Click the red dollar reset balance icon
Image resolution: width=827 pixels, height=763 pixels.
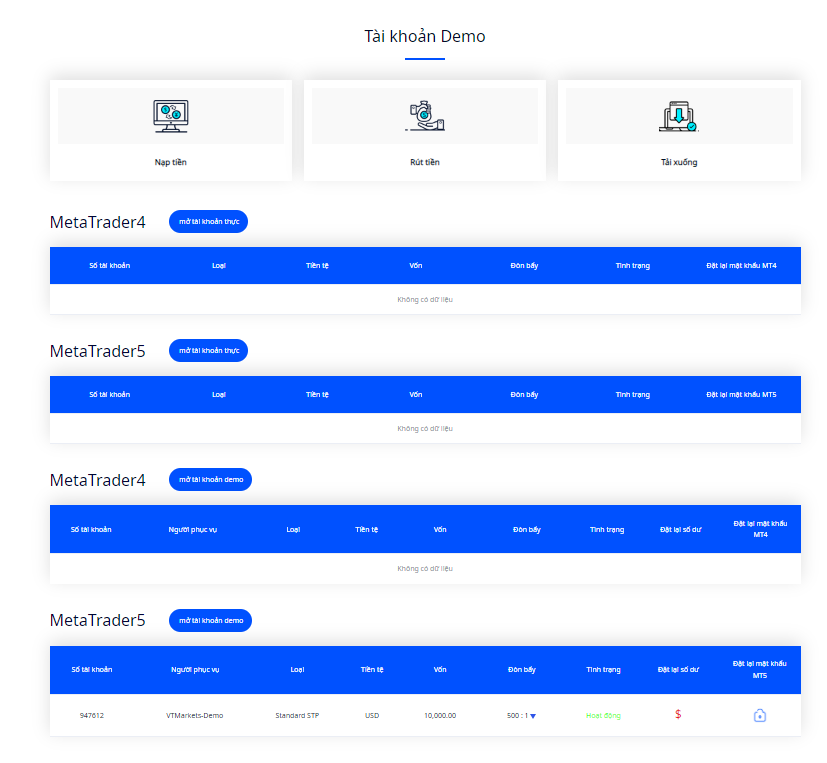[678, 714]
